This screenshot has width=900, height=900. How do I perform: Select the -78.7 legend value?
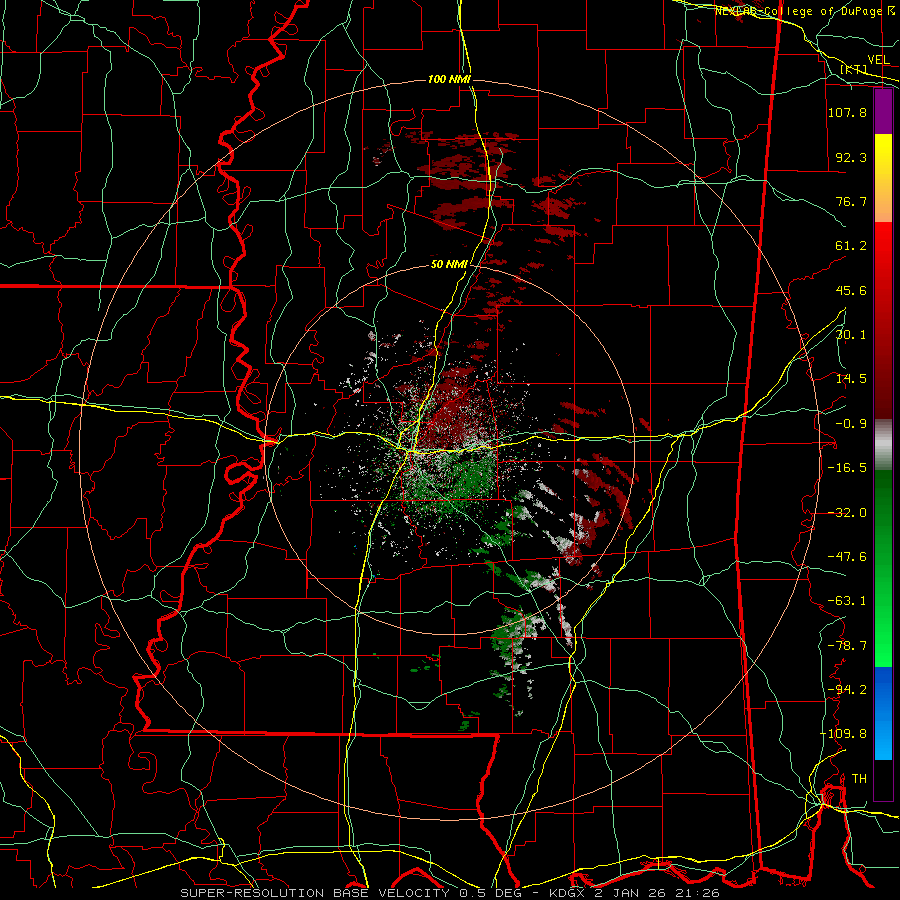point(847,646)
